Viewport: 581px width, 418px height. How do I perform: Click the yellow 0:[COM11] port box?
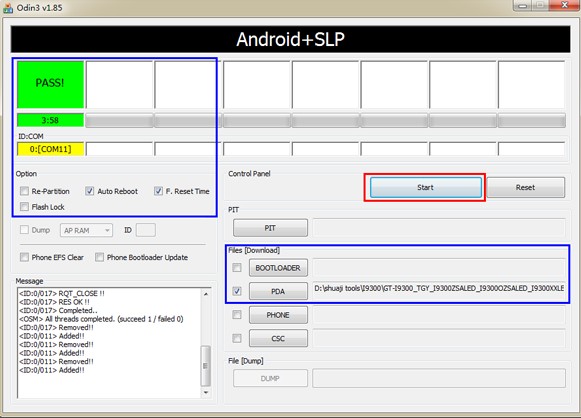click(x=50, y=149)
